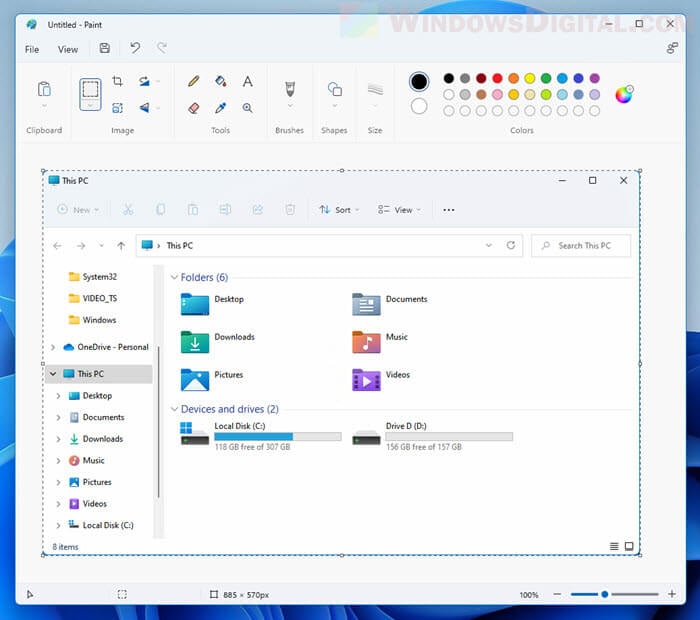Click the Documents folder in the main pane
700x620 pixels.
[x=389, y=304]
